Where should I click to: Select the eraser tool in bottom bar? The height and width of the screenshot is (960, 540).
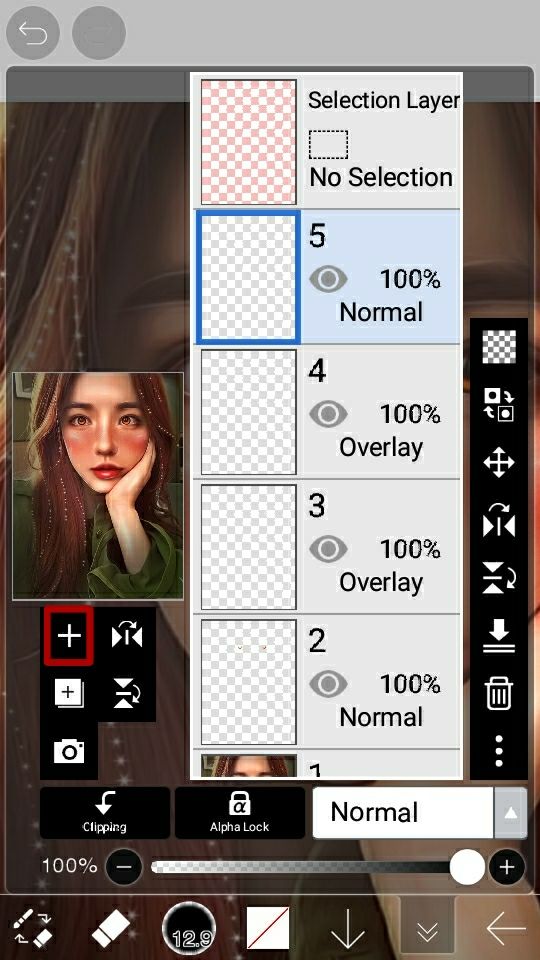pyautogui.click(x=111, y=929)
